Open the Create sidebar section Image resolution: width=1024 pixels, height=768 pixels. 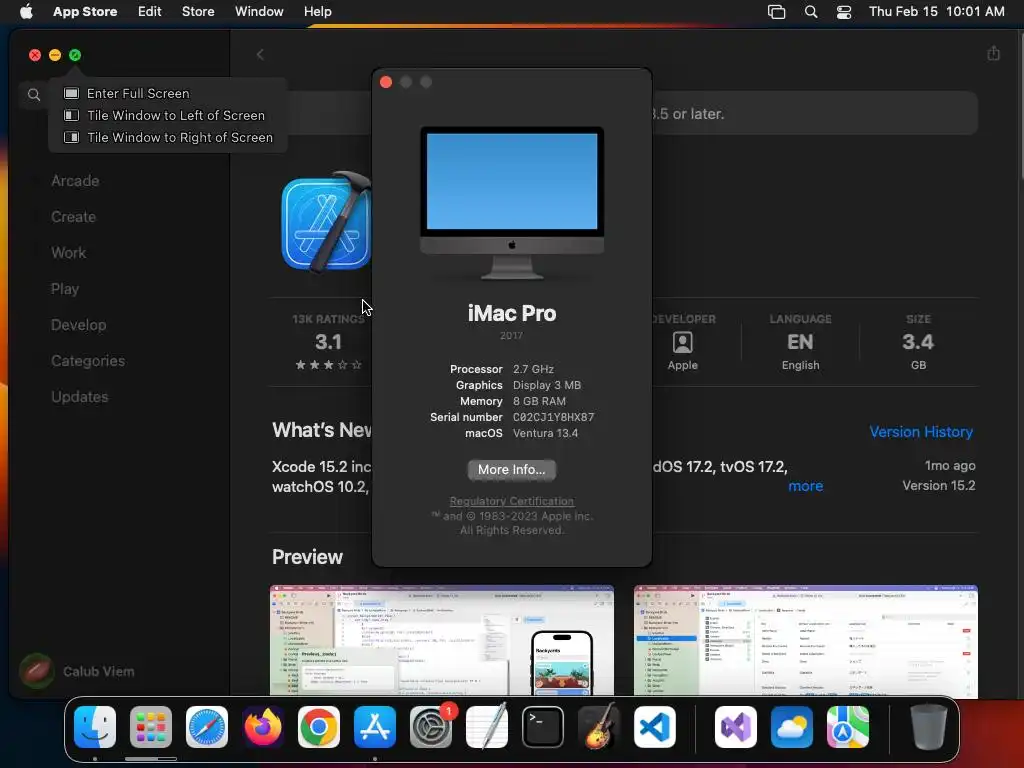(x=73, y=217)
